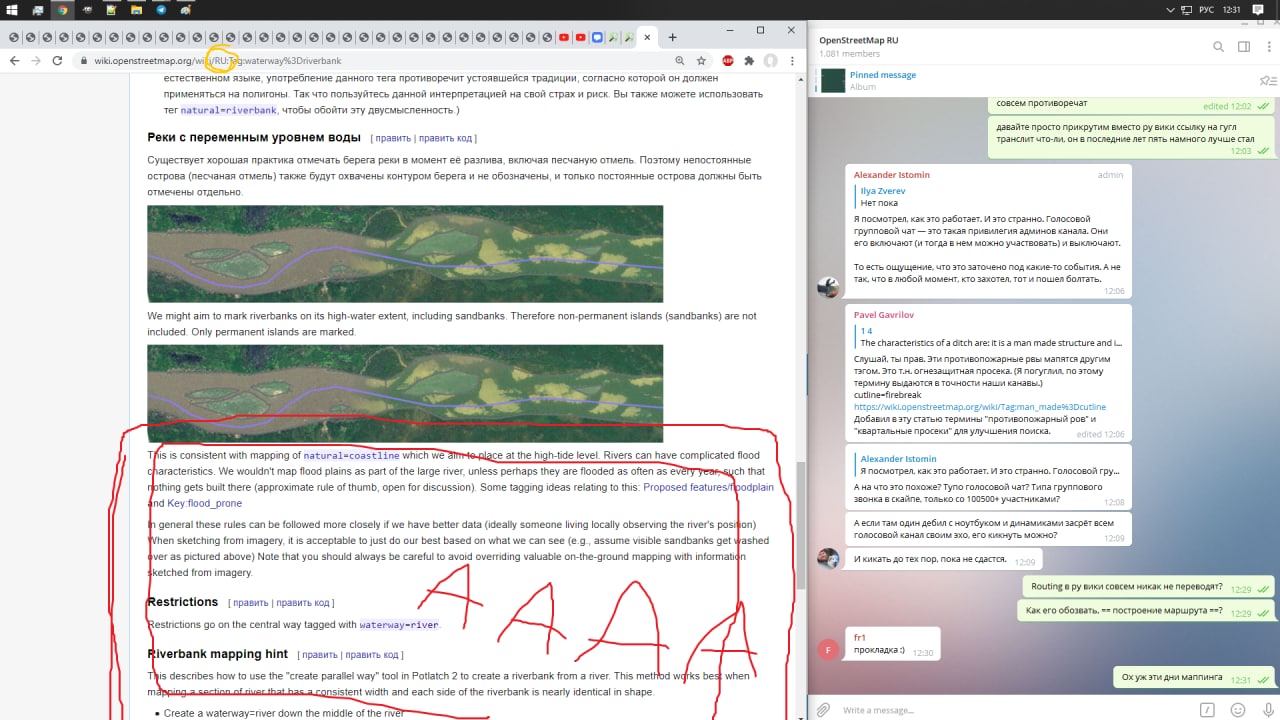The image size is (1280, 720).
Task: Bookmark this page with the star icon
Action: 702,61
